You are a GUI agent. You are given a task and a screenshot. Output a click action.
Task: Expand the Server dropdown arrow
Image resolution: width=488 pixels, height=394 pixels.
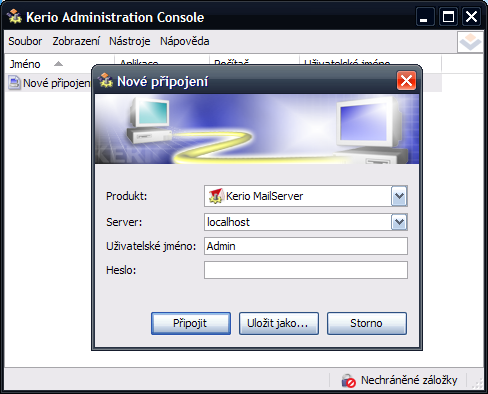[x=399, y=222]
